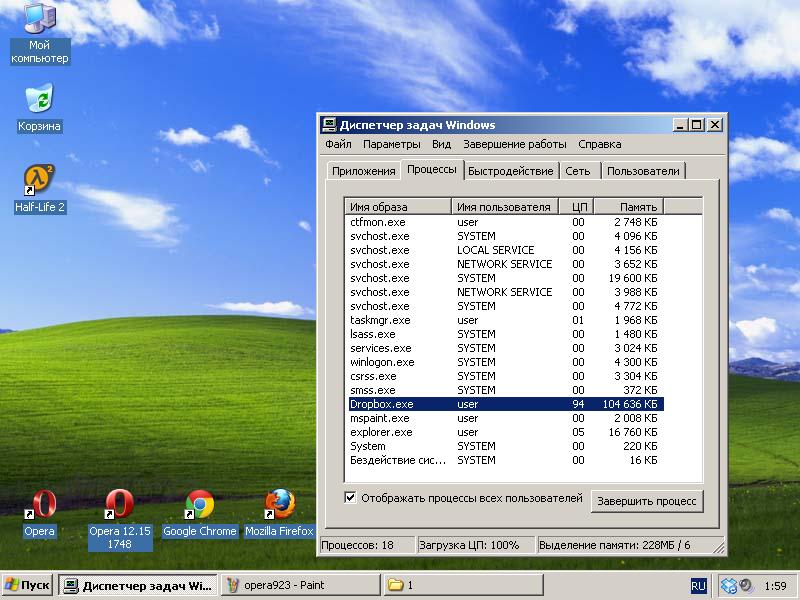Toggle the show processes of all users checkbox
The height and width of the screenshot is (600, 800).
(x=350, y=497)
